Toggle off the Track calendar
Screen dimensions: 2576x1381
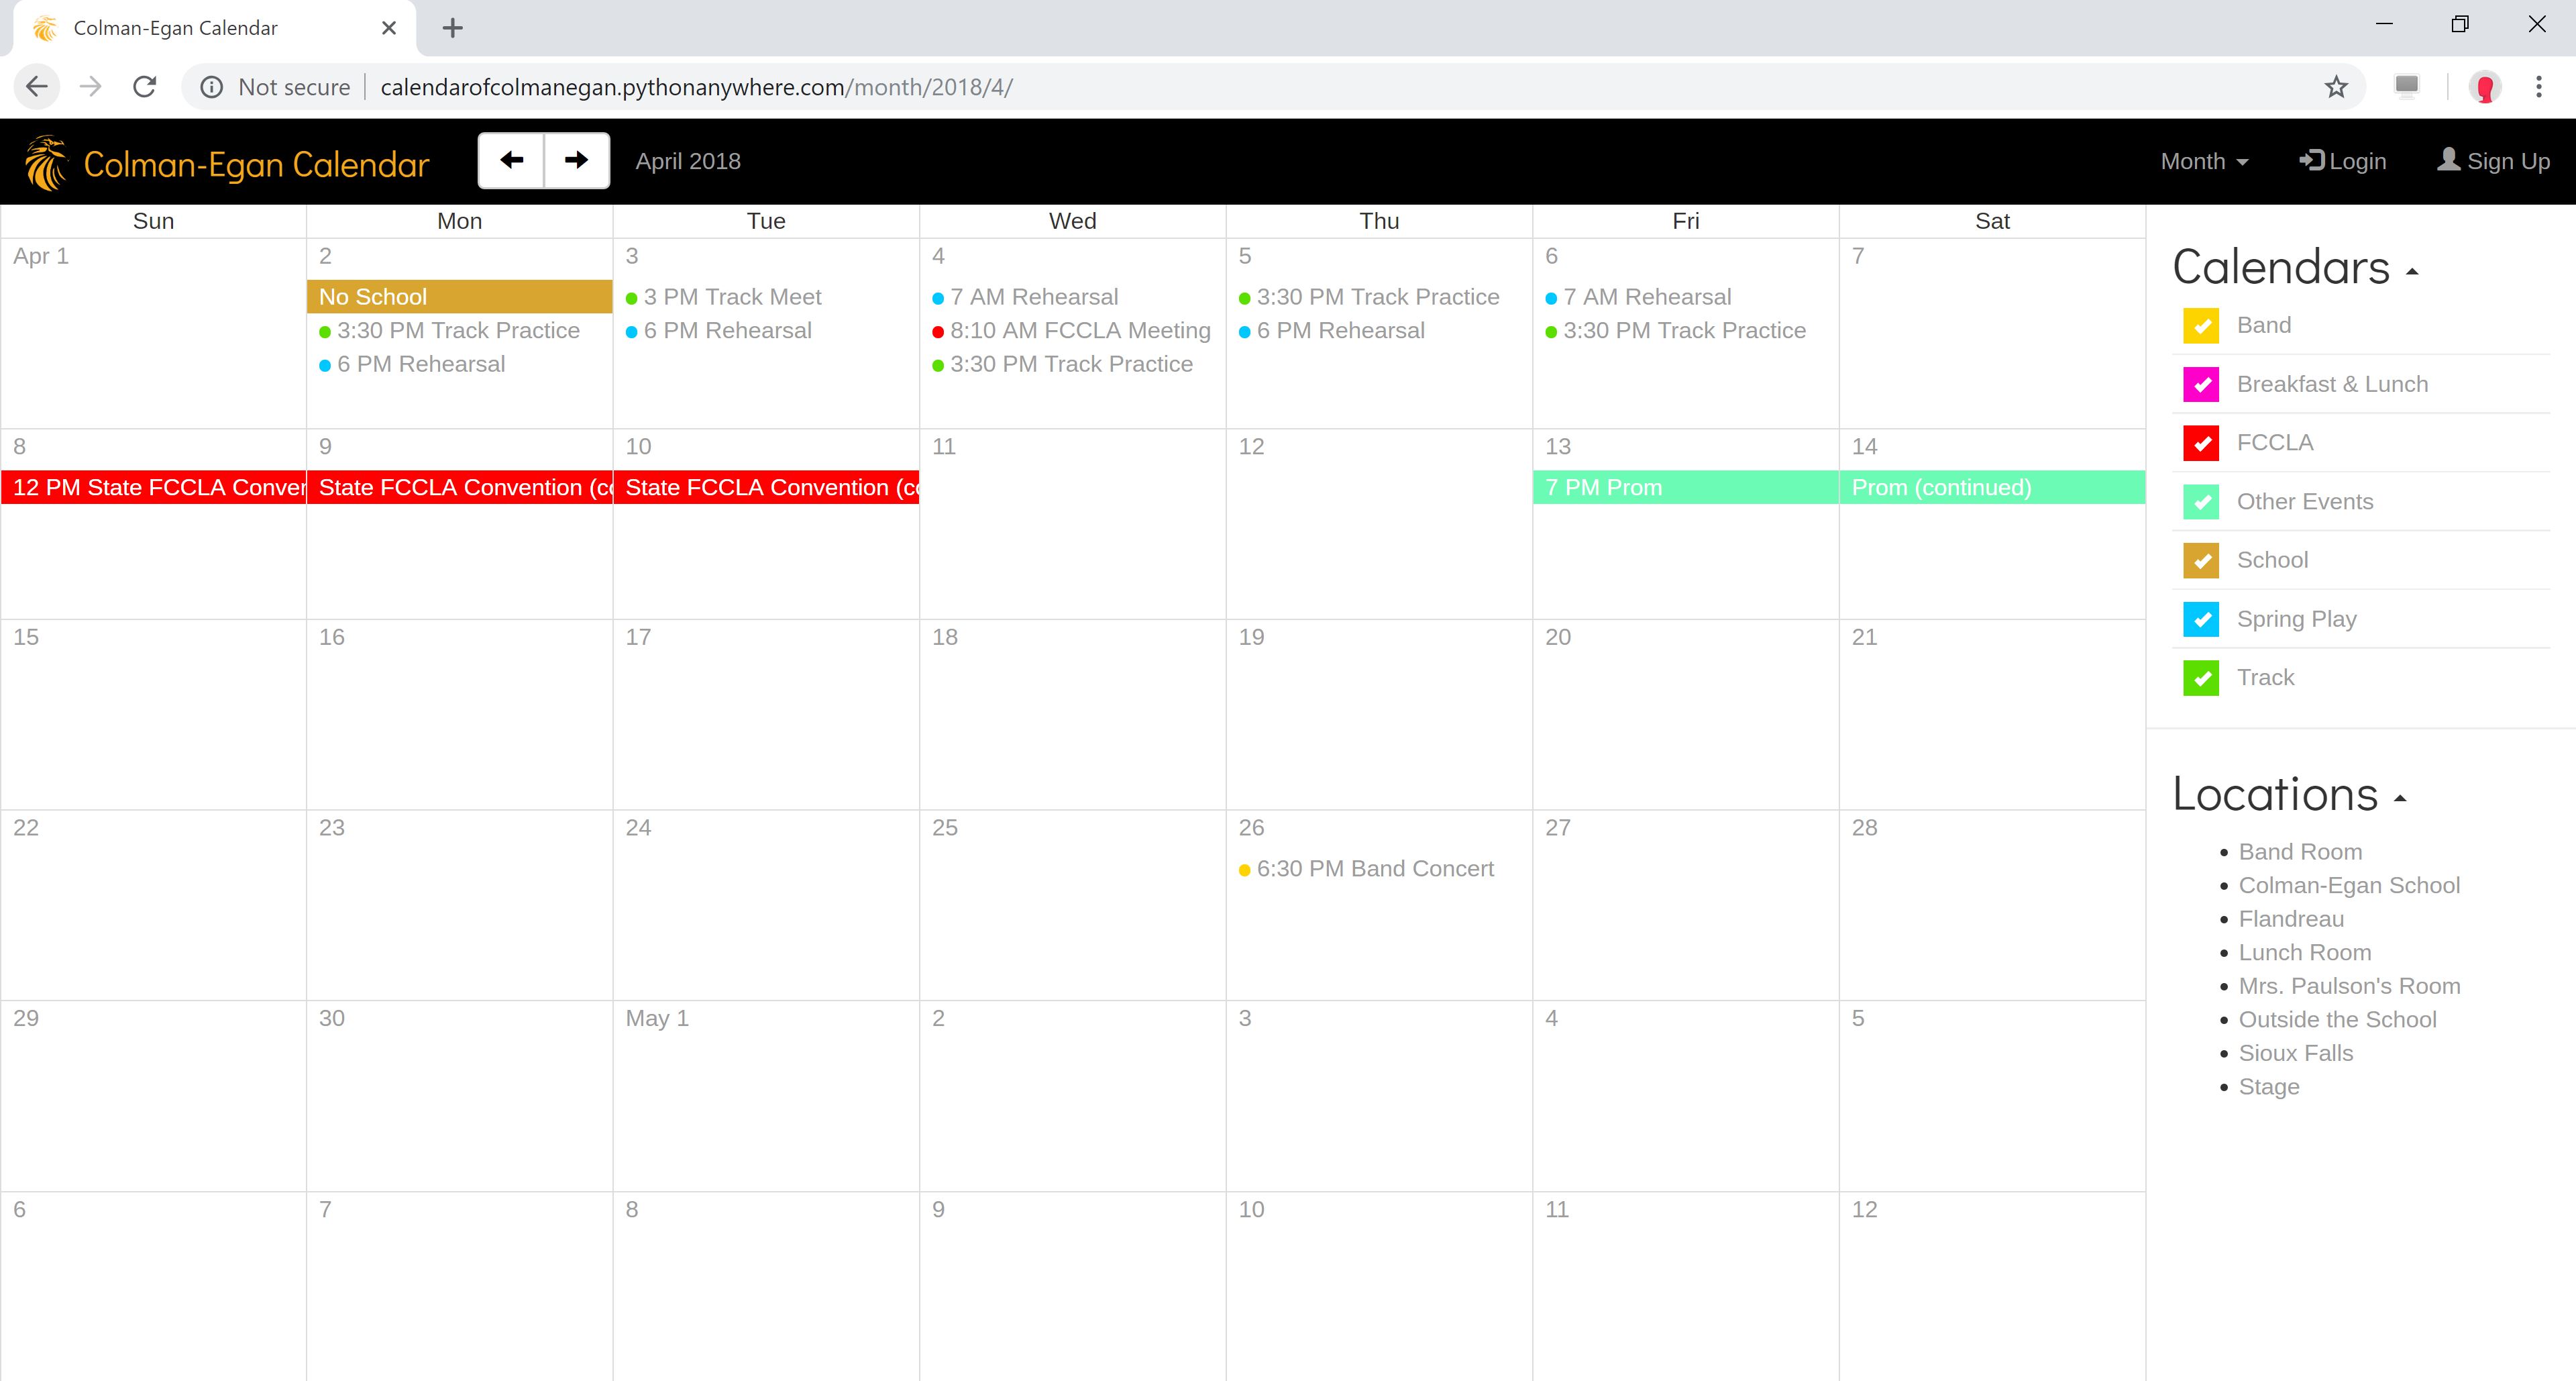[2201, 678]
